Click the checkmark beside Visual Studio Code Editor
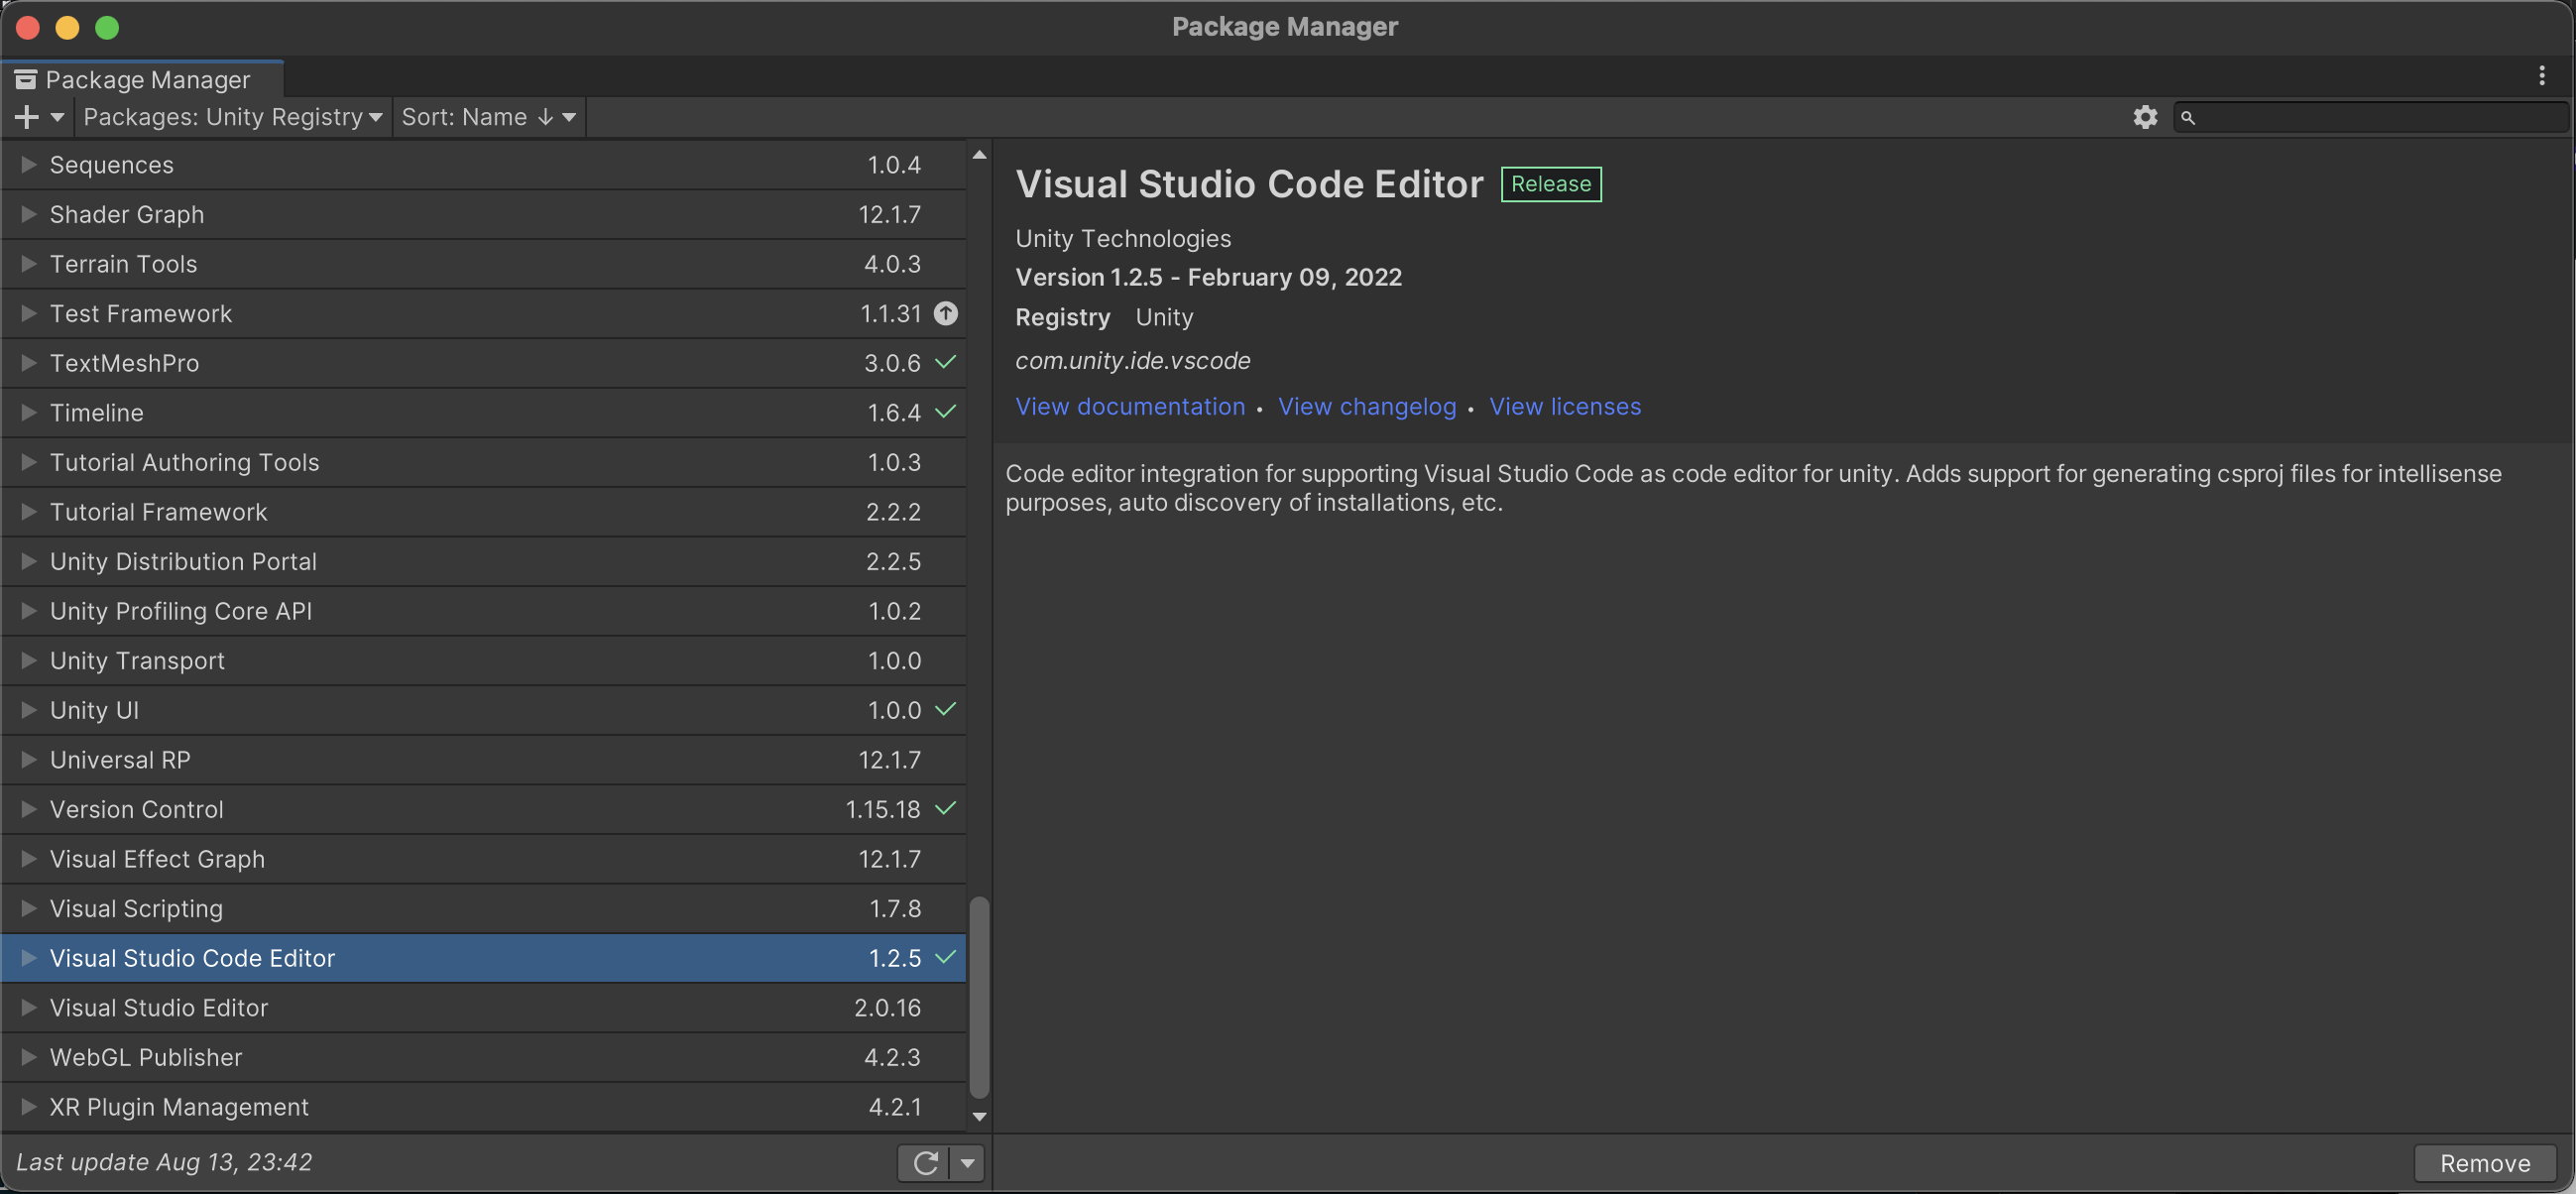Image resolution: width=2576 pixels, height=1194 pixels. [x=946, y=957]
